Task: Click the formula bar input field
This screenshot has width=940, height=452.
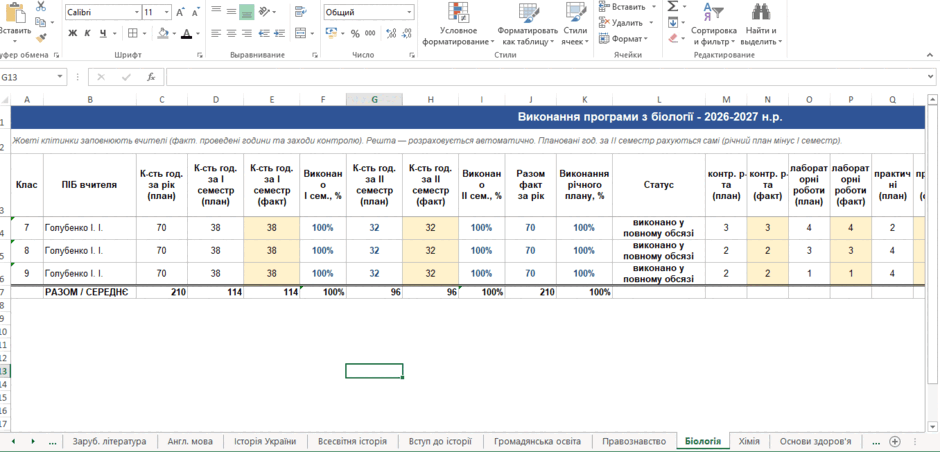Action: 546,77
